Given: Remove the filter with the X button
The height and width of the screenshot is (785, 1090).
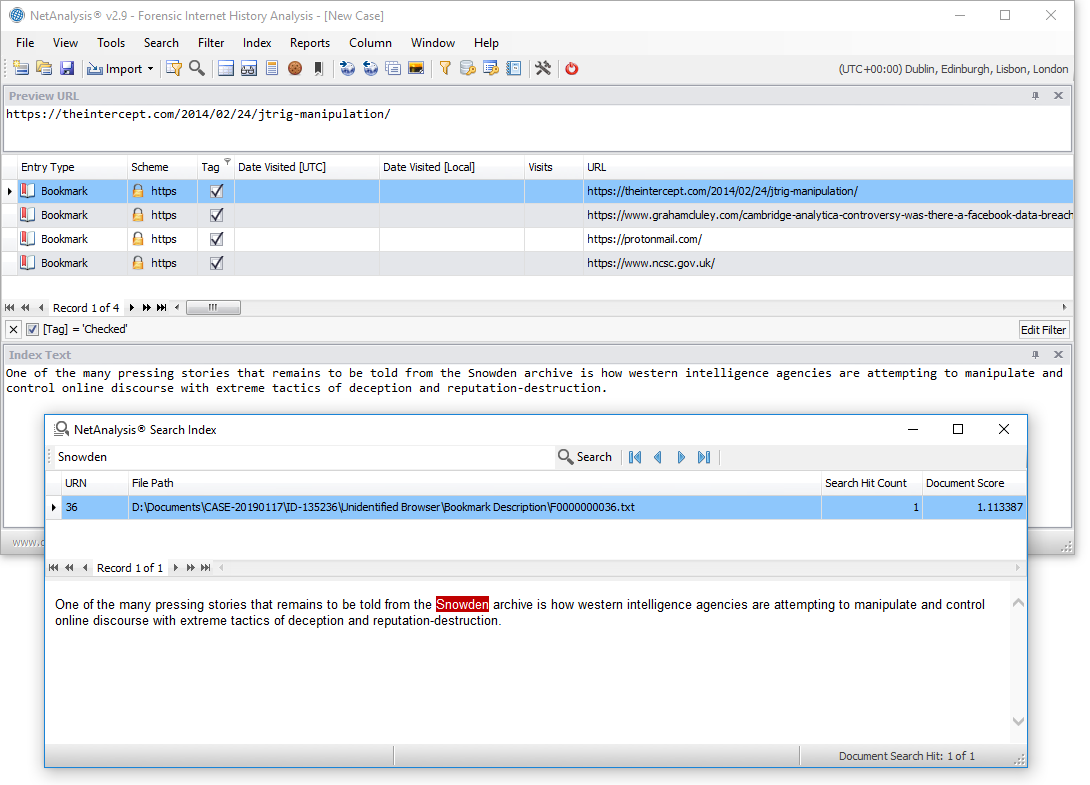Looking at the screenshot, I should point(13,329).
